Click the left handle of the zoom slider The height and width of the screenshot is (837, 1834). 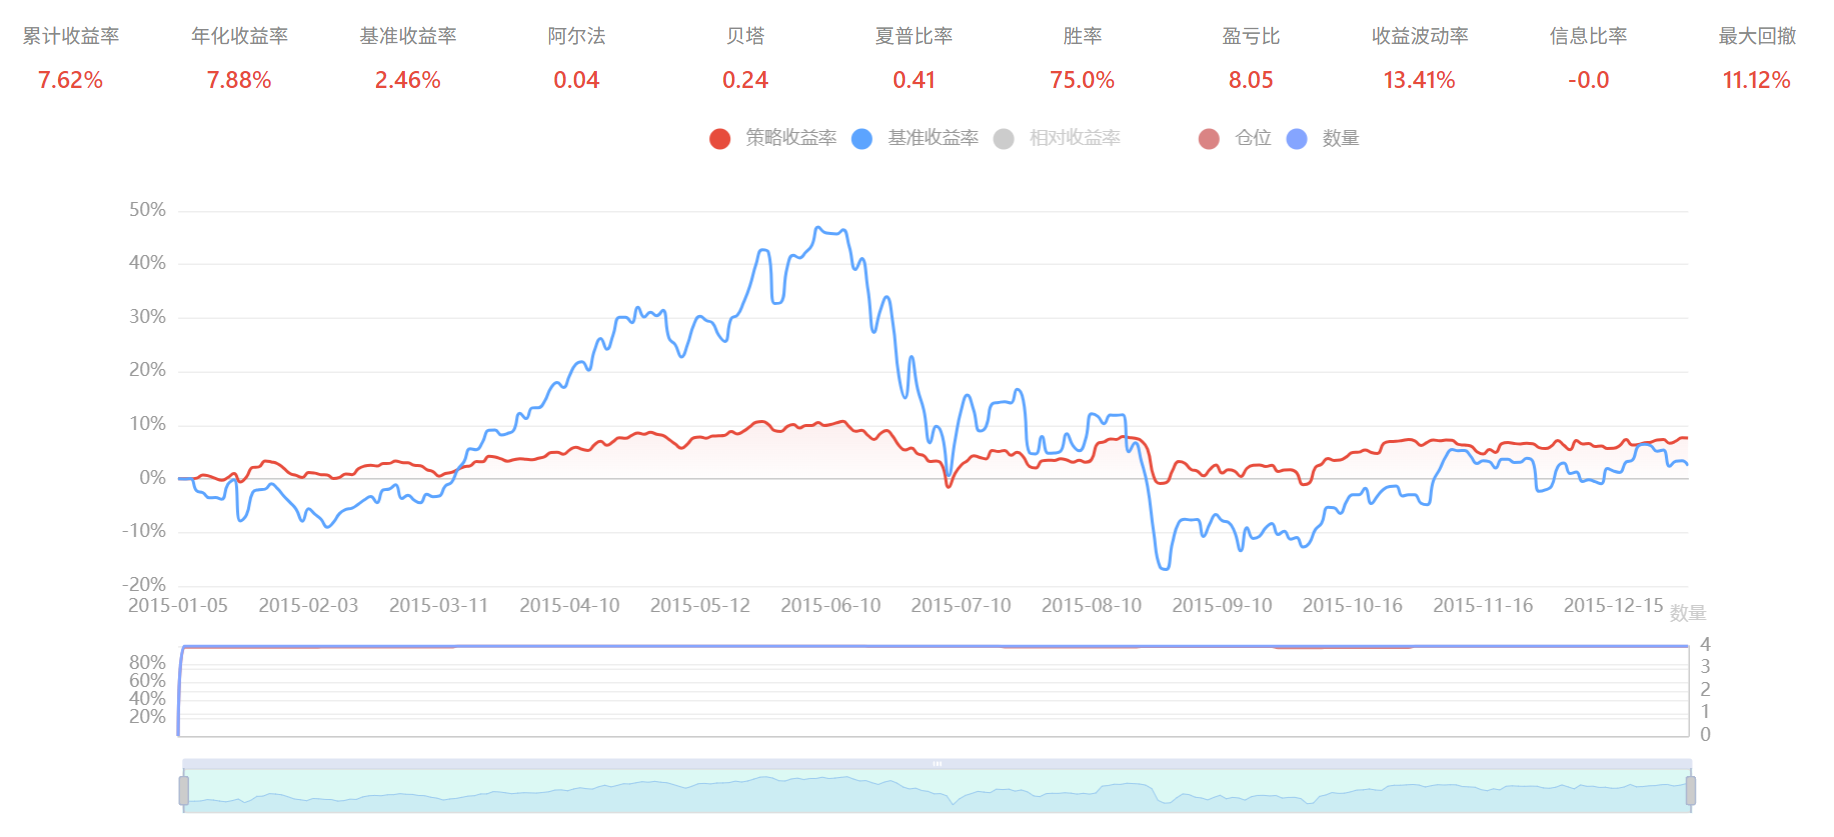pyautogui.click(x=184, y=790)
